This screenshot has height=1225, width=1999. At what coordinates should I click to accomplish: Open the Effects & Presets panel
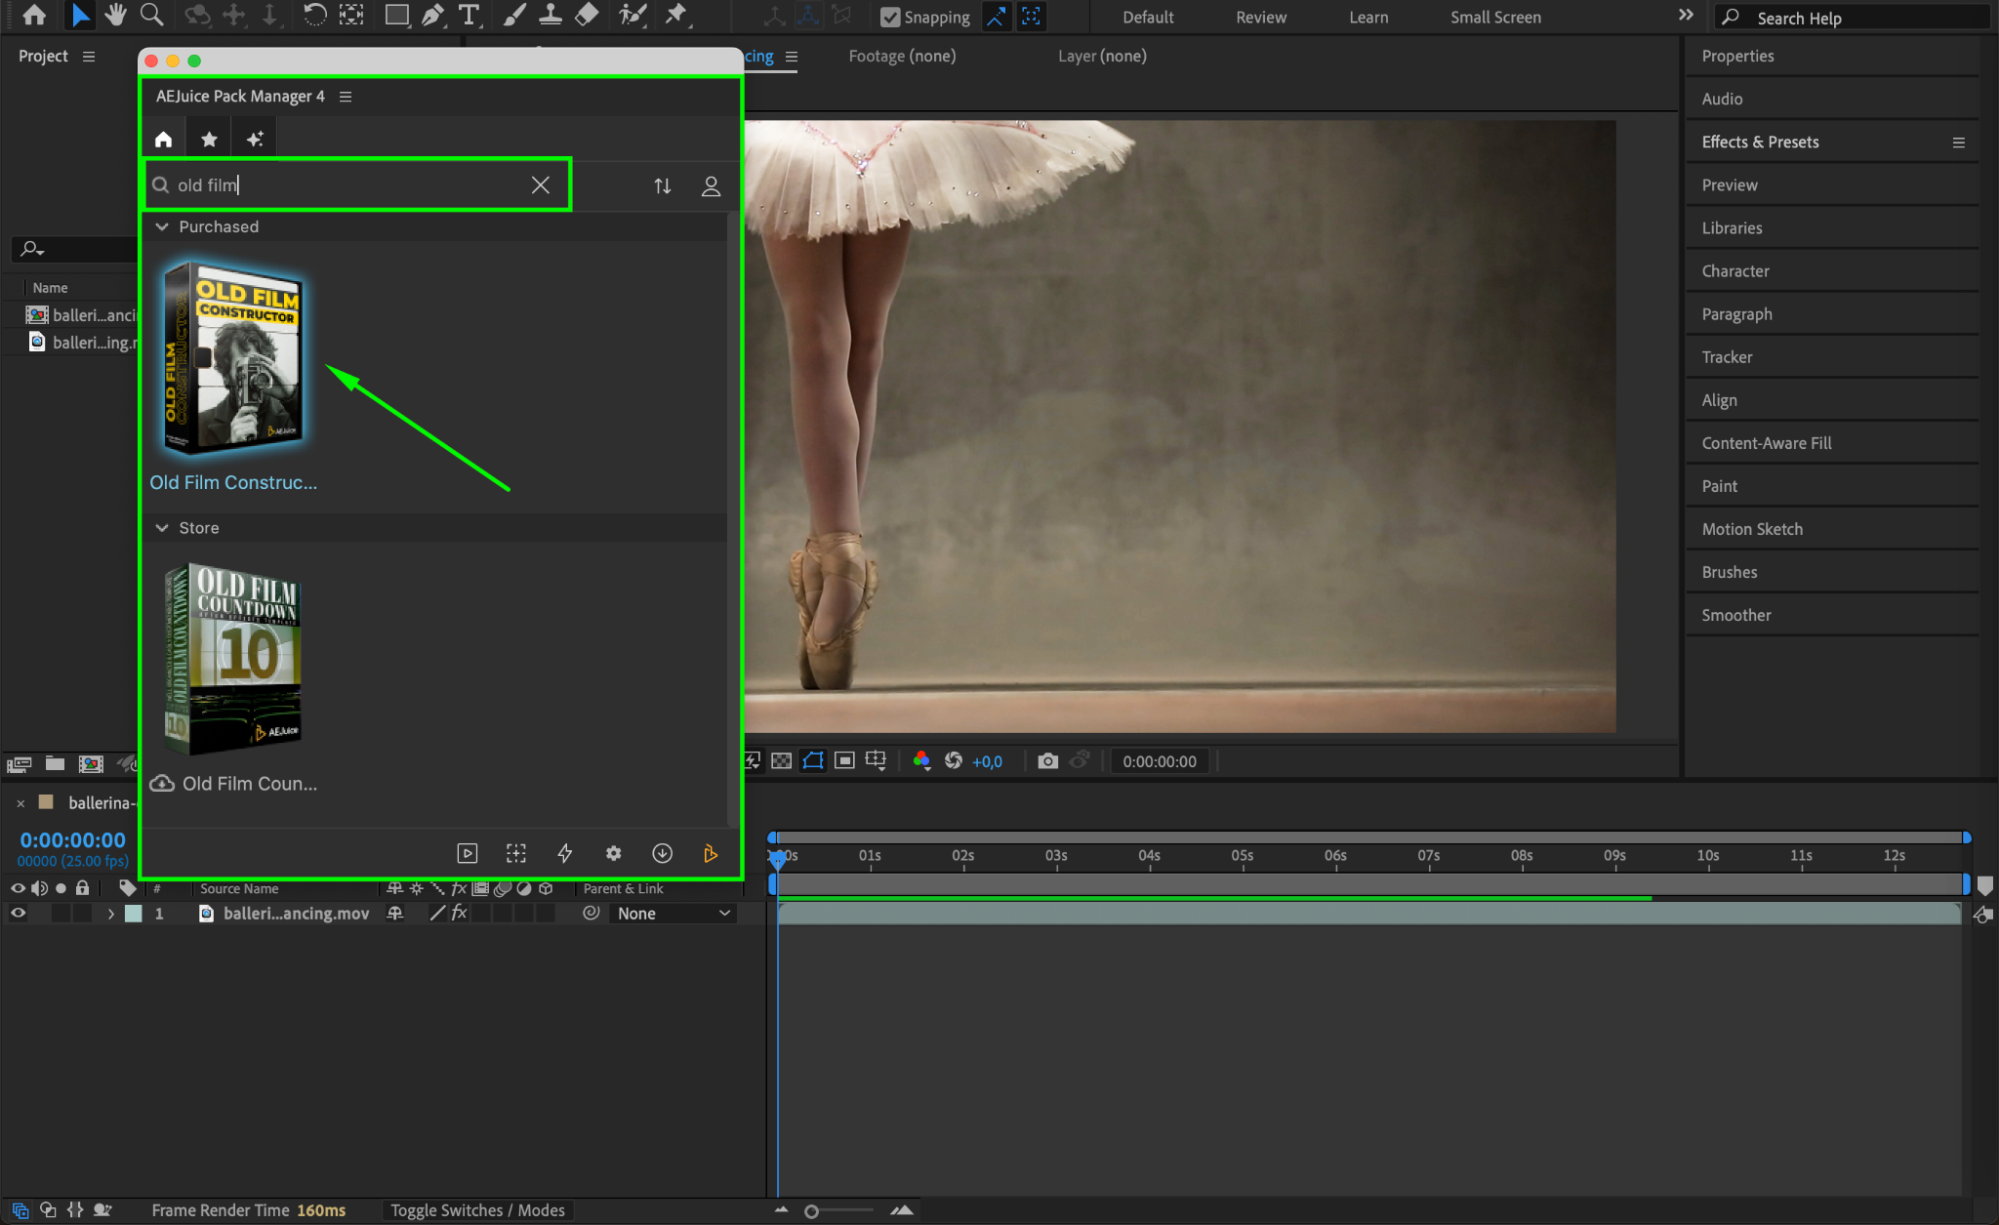tap(1760, 142)
